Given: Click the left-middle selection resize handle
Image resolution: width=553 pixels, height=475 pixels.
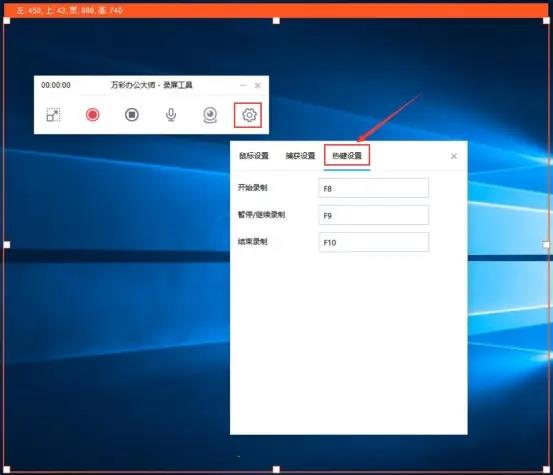Looking at the screenshot, I should click(7, 244).
